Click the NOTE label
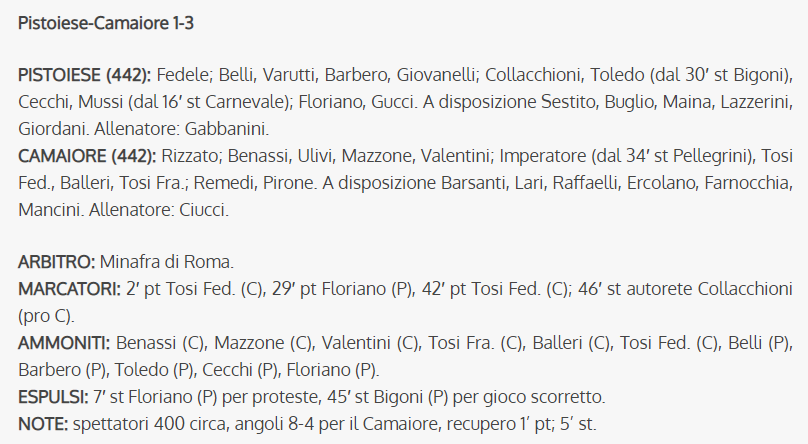Screen dimensions: 808x444 click(x=43, y=424)
